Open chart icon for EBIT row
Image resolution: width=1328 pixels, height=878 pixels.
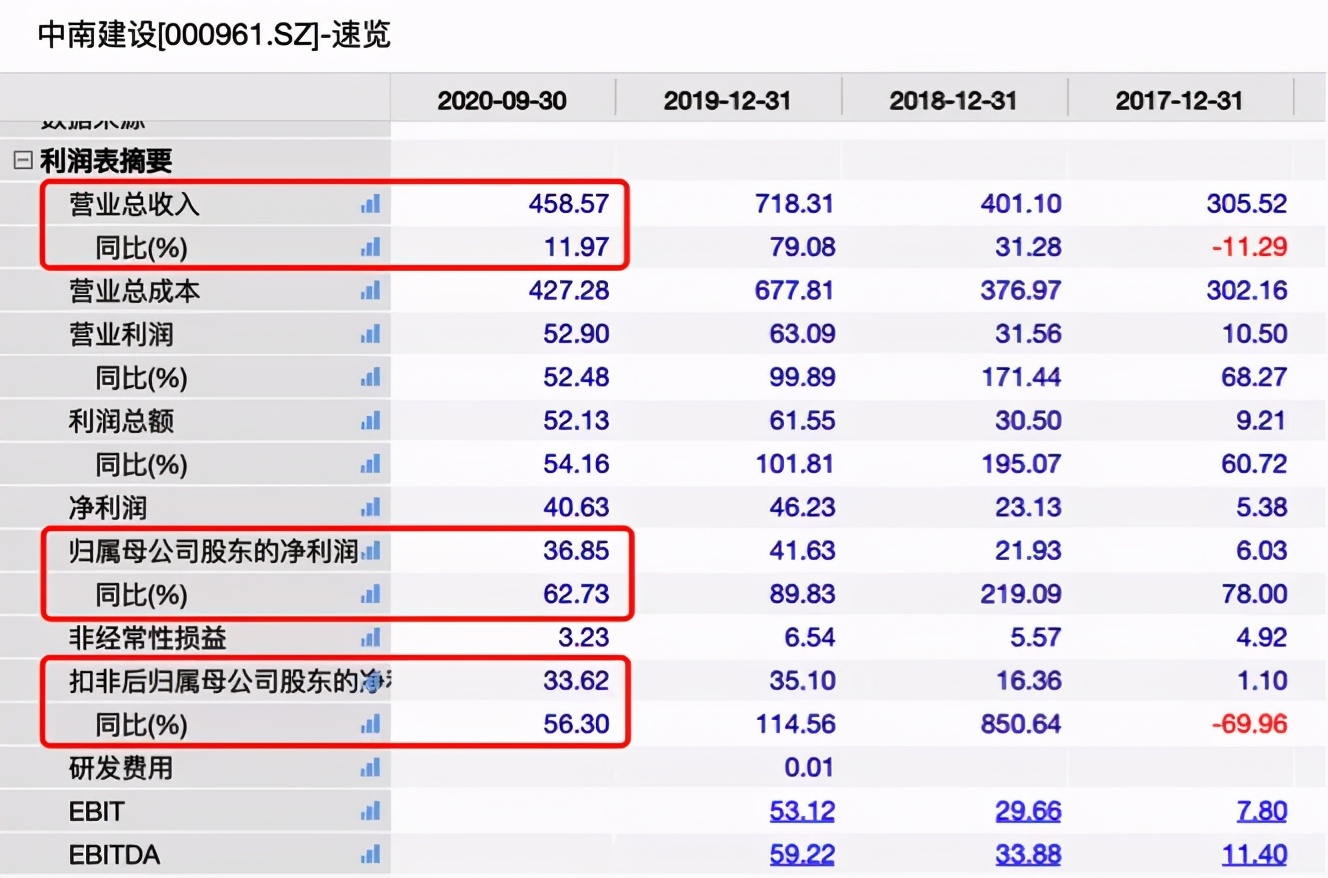tap(371, 811)
